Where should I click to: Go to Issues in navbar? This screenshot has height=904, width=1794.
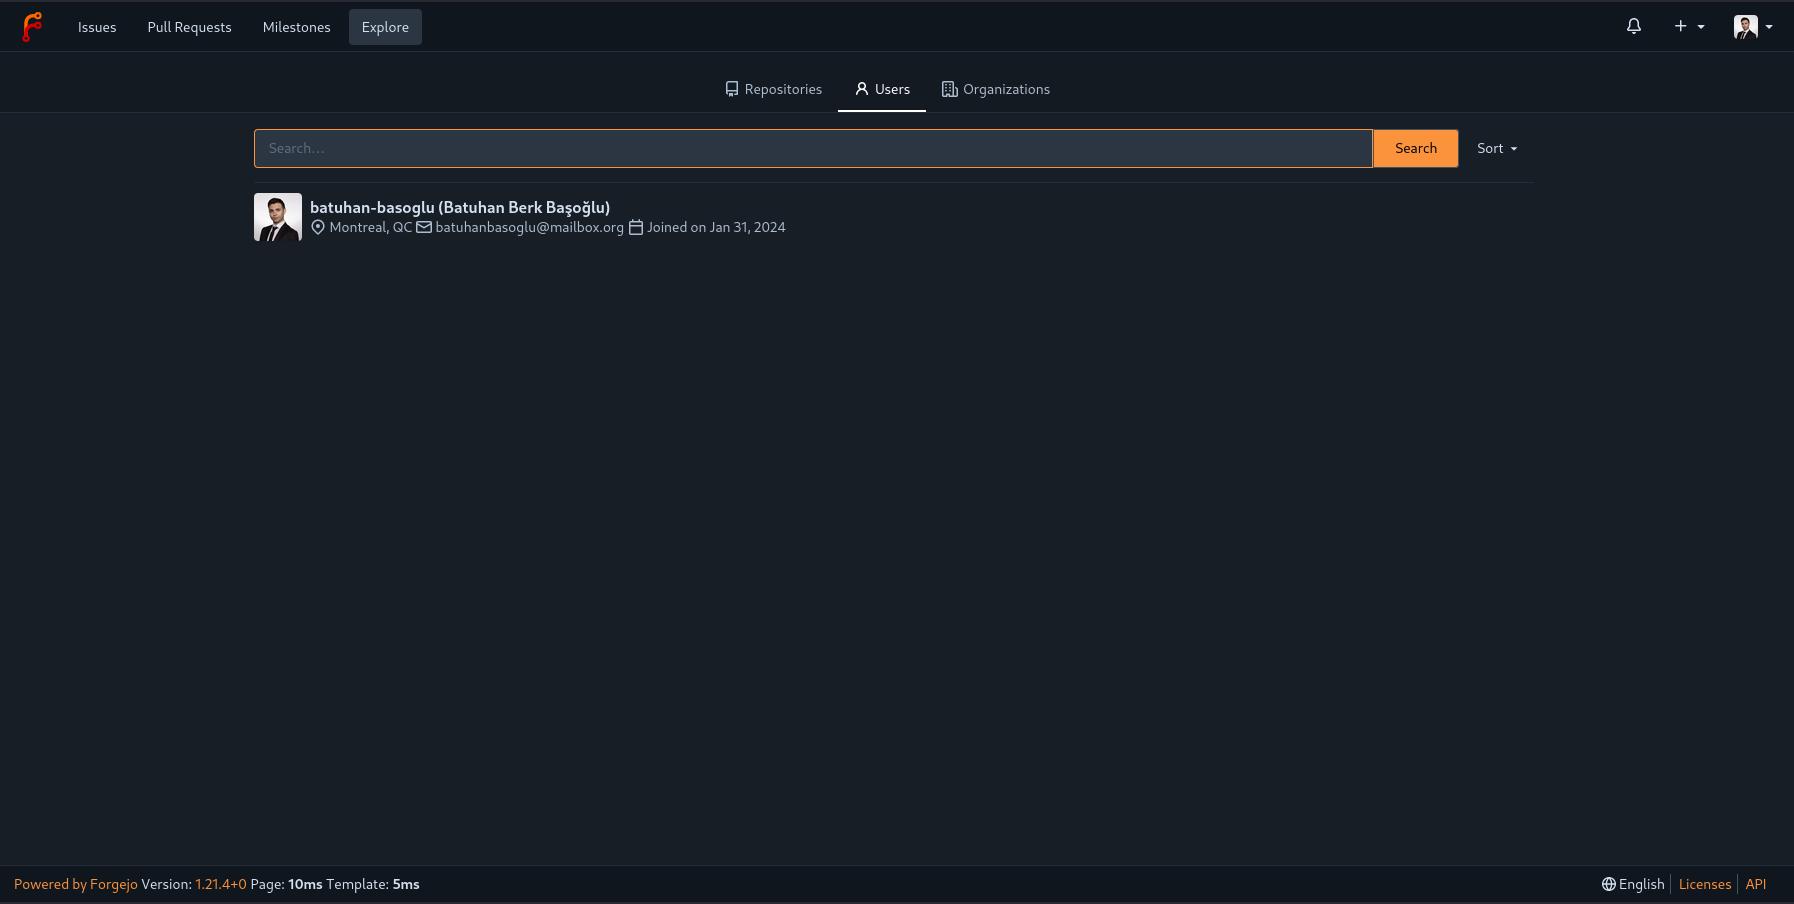pos(97,27)
